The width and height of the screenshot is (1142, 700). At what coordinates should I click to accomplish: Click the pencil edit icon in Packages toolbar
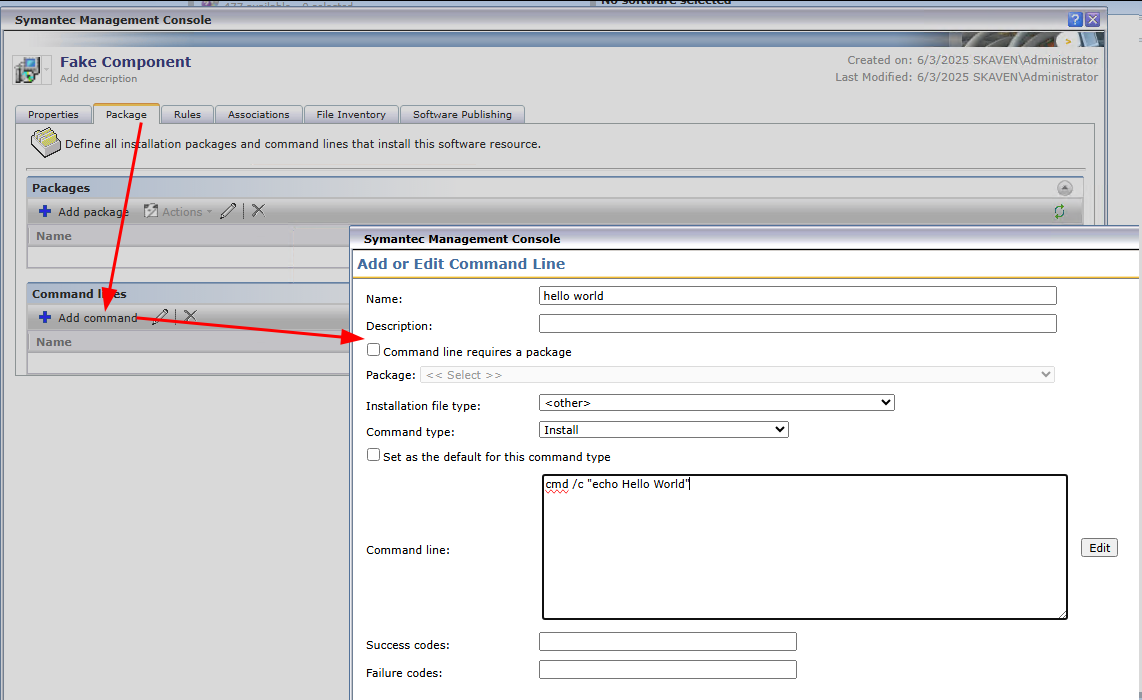tap(229, 211)
